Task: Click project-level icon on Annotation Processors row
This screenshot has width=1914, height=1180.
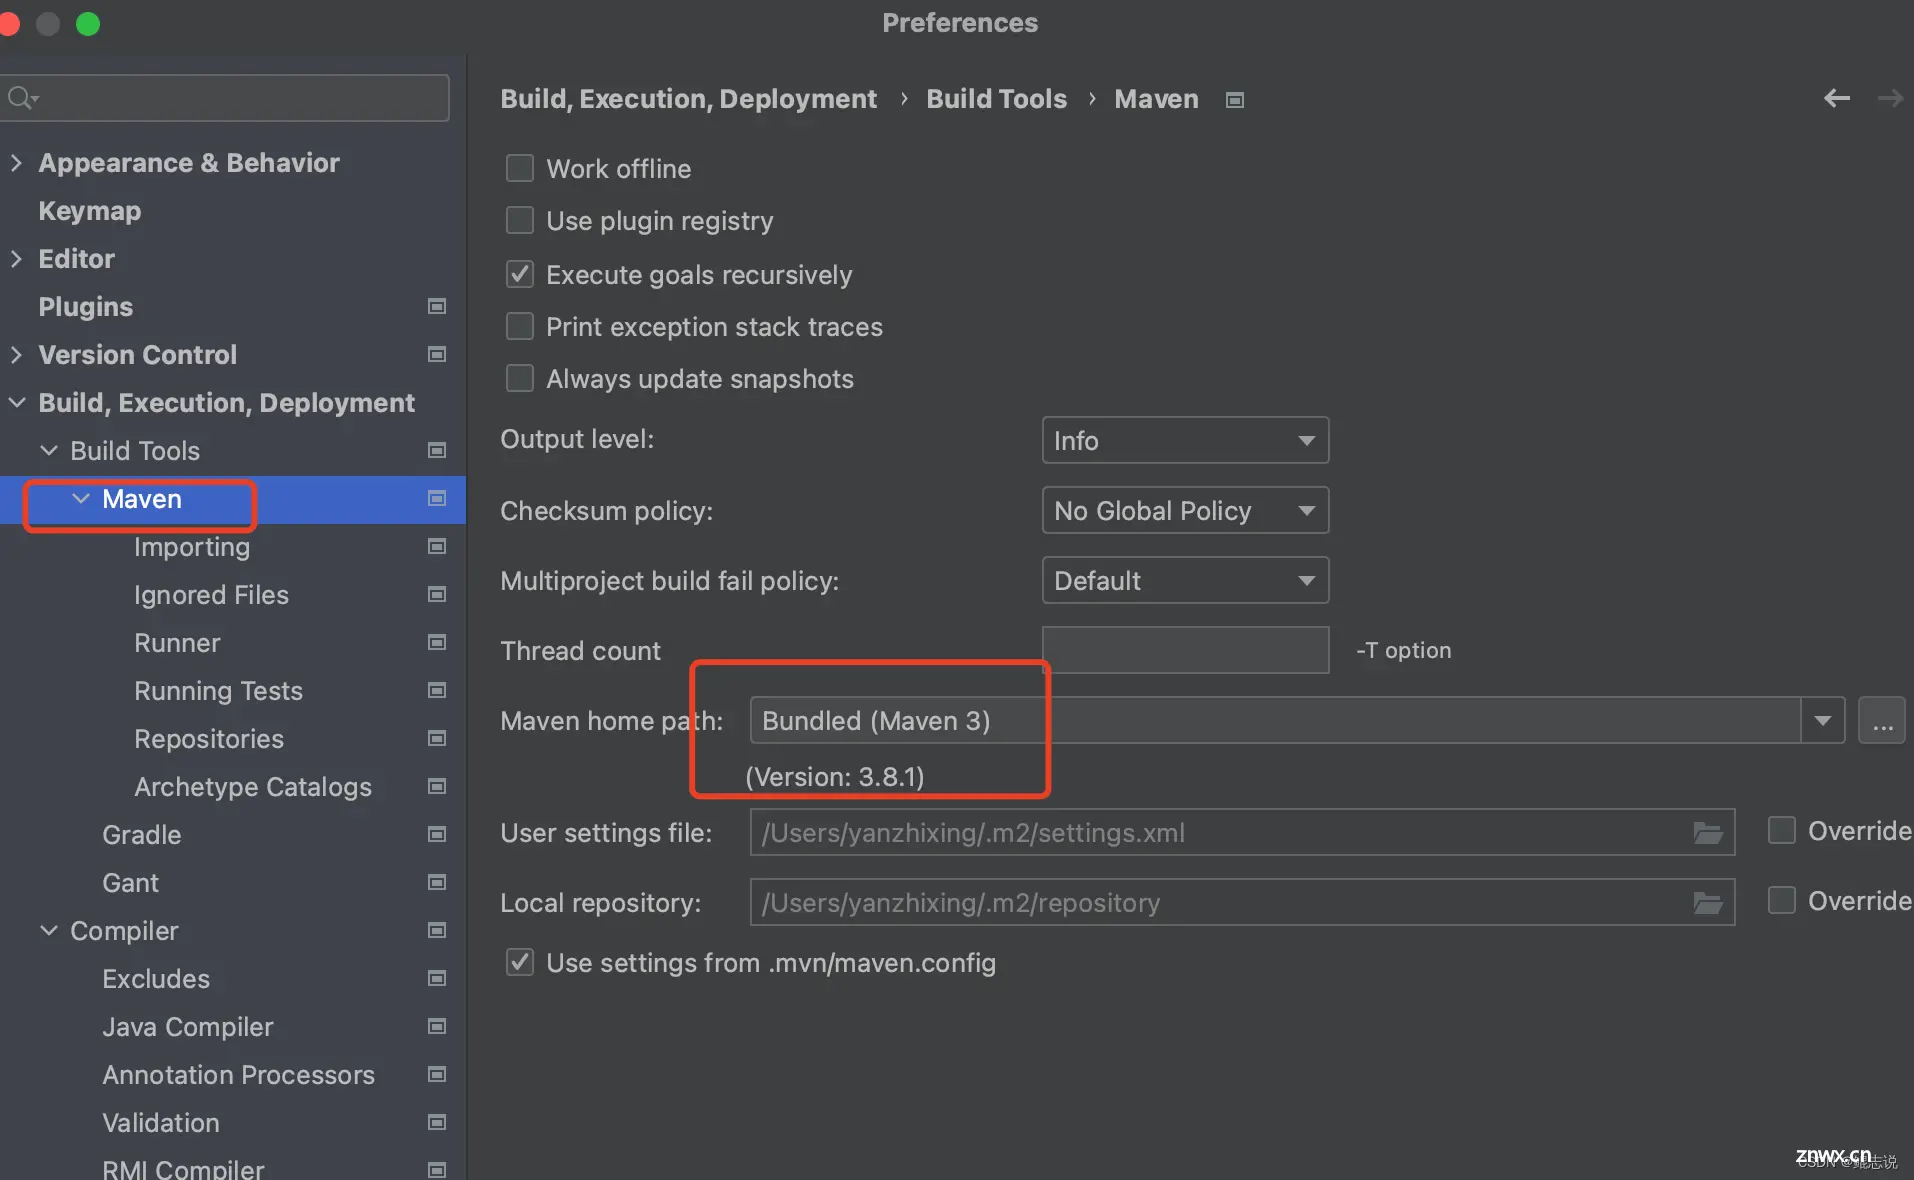Action: pos(437,1074)
